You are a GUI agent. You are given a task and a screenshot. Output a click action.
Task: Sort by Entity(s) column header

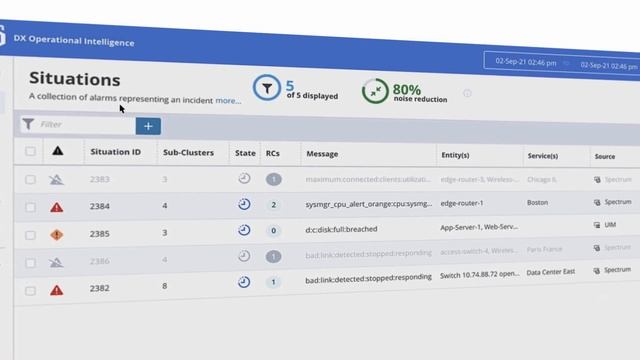455,155
